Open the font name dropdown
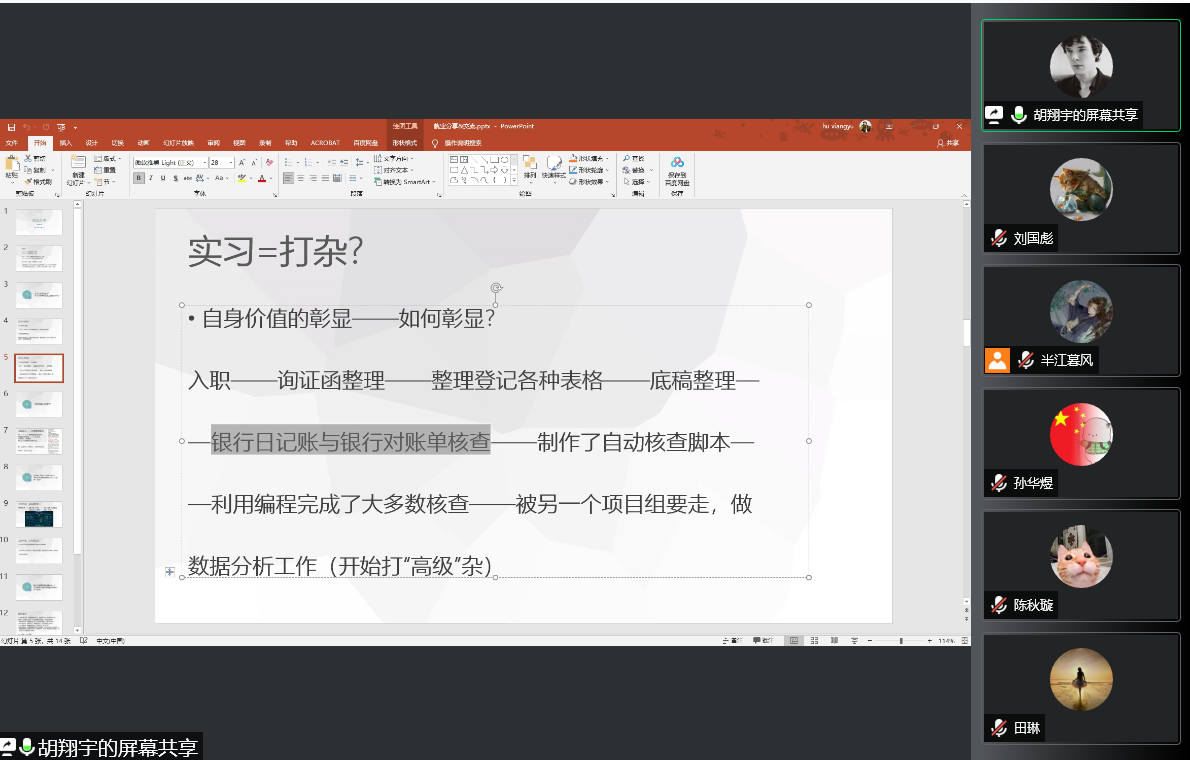 (x=201, y=162)
